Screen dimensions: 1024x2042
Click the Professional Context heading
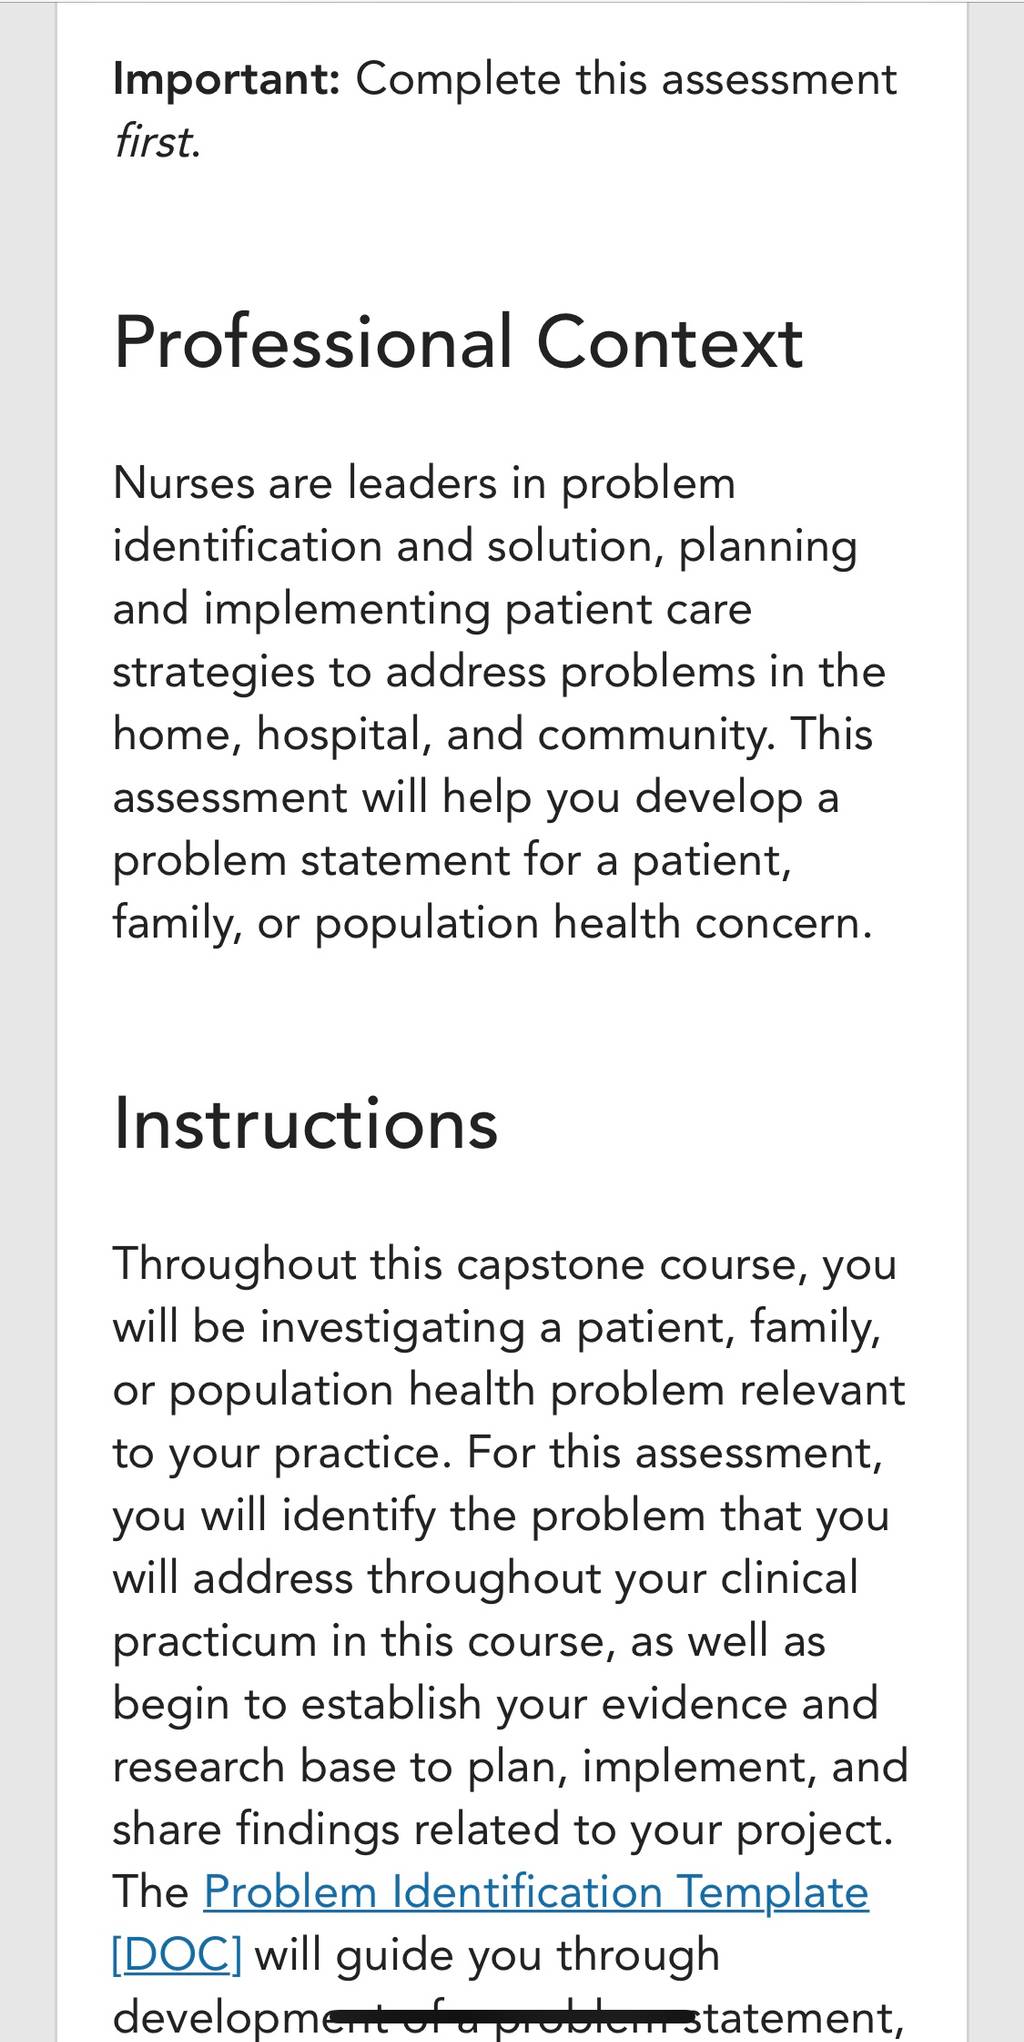[x=458, y=342]
